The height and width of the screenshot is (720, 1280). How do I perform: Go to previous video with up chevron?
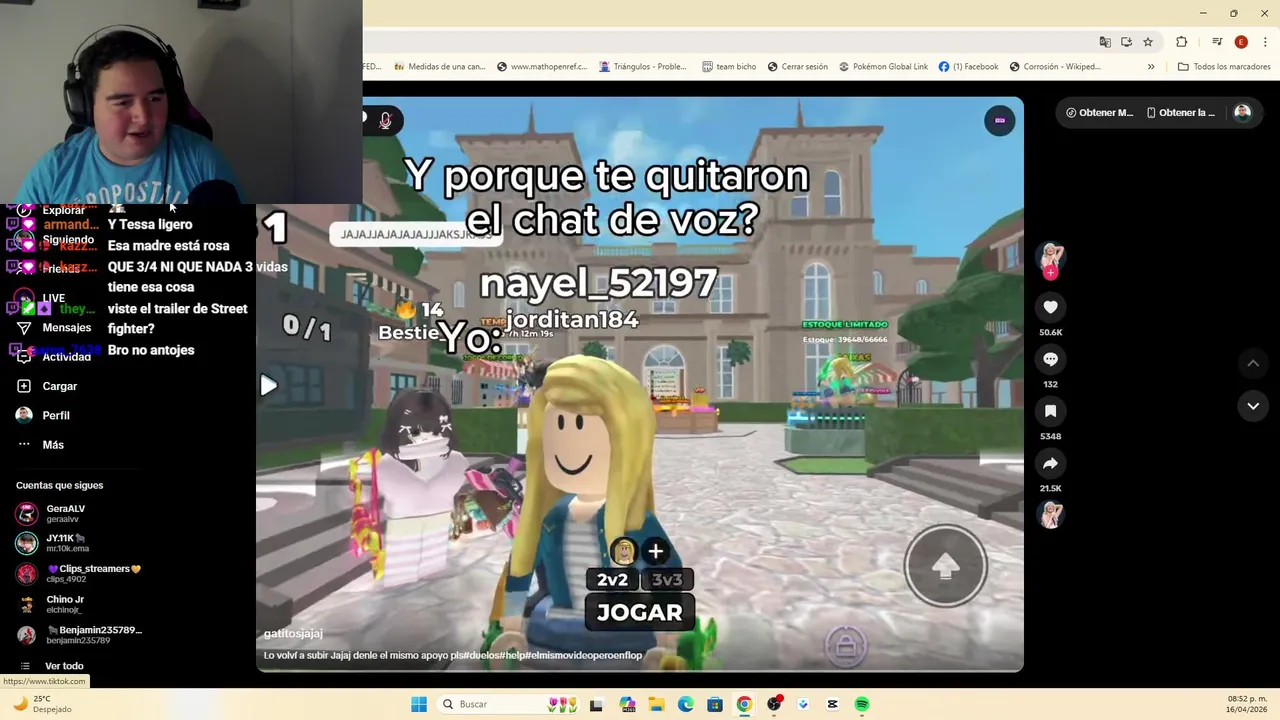click(x=1253, y=363)
